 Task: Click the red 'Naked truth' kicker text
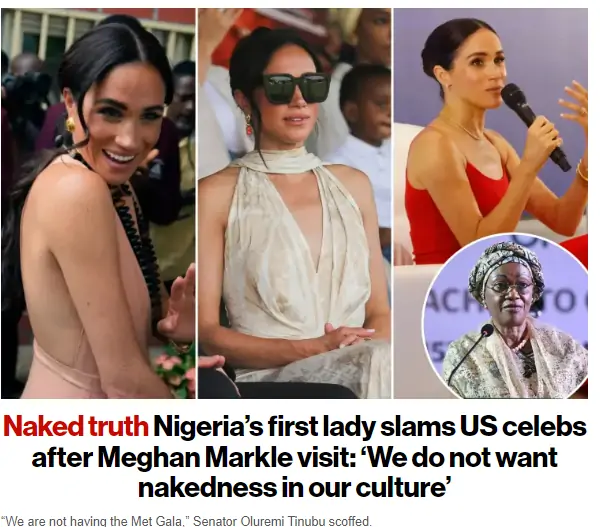pyautogui.click(x=76, y=426)
